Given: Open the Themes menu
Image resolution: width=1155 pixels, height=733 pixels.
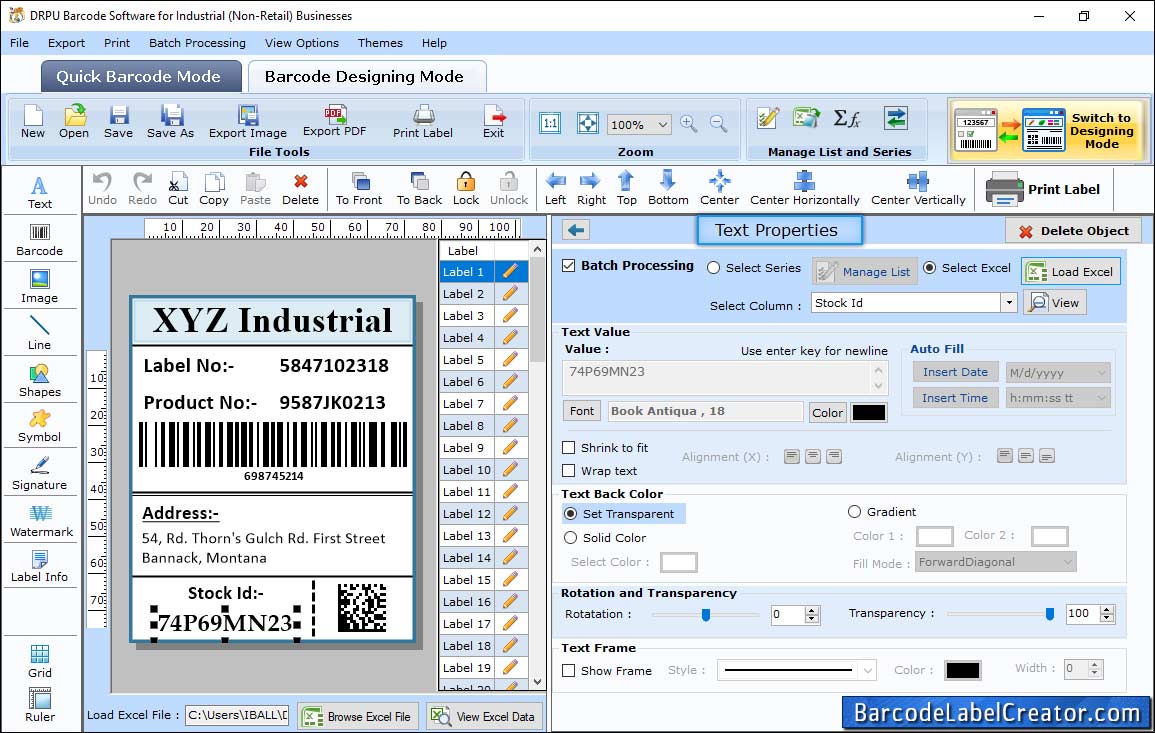Looking at the screenshot, I should (x=380, y=43).
